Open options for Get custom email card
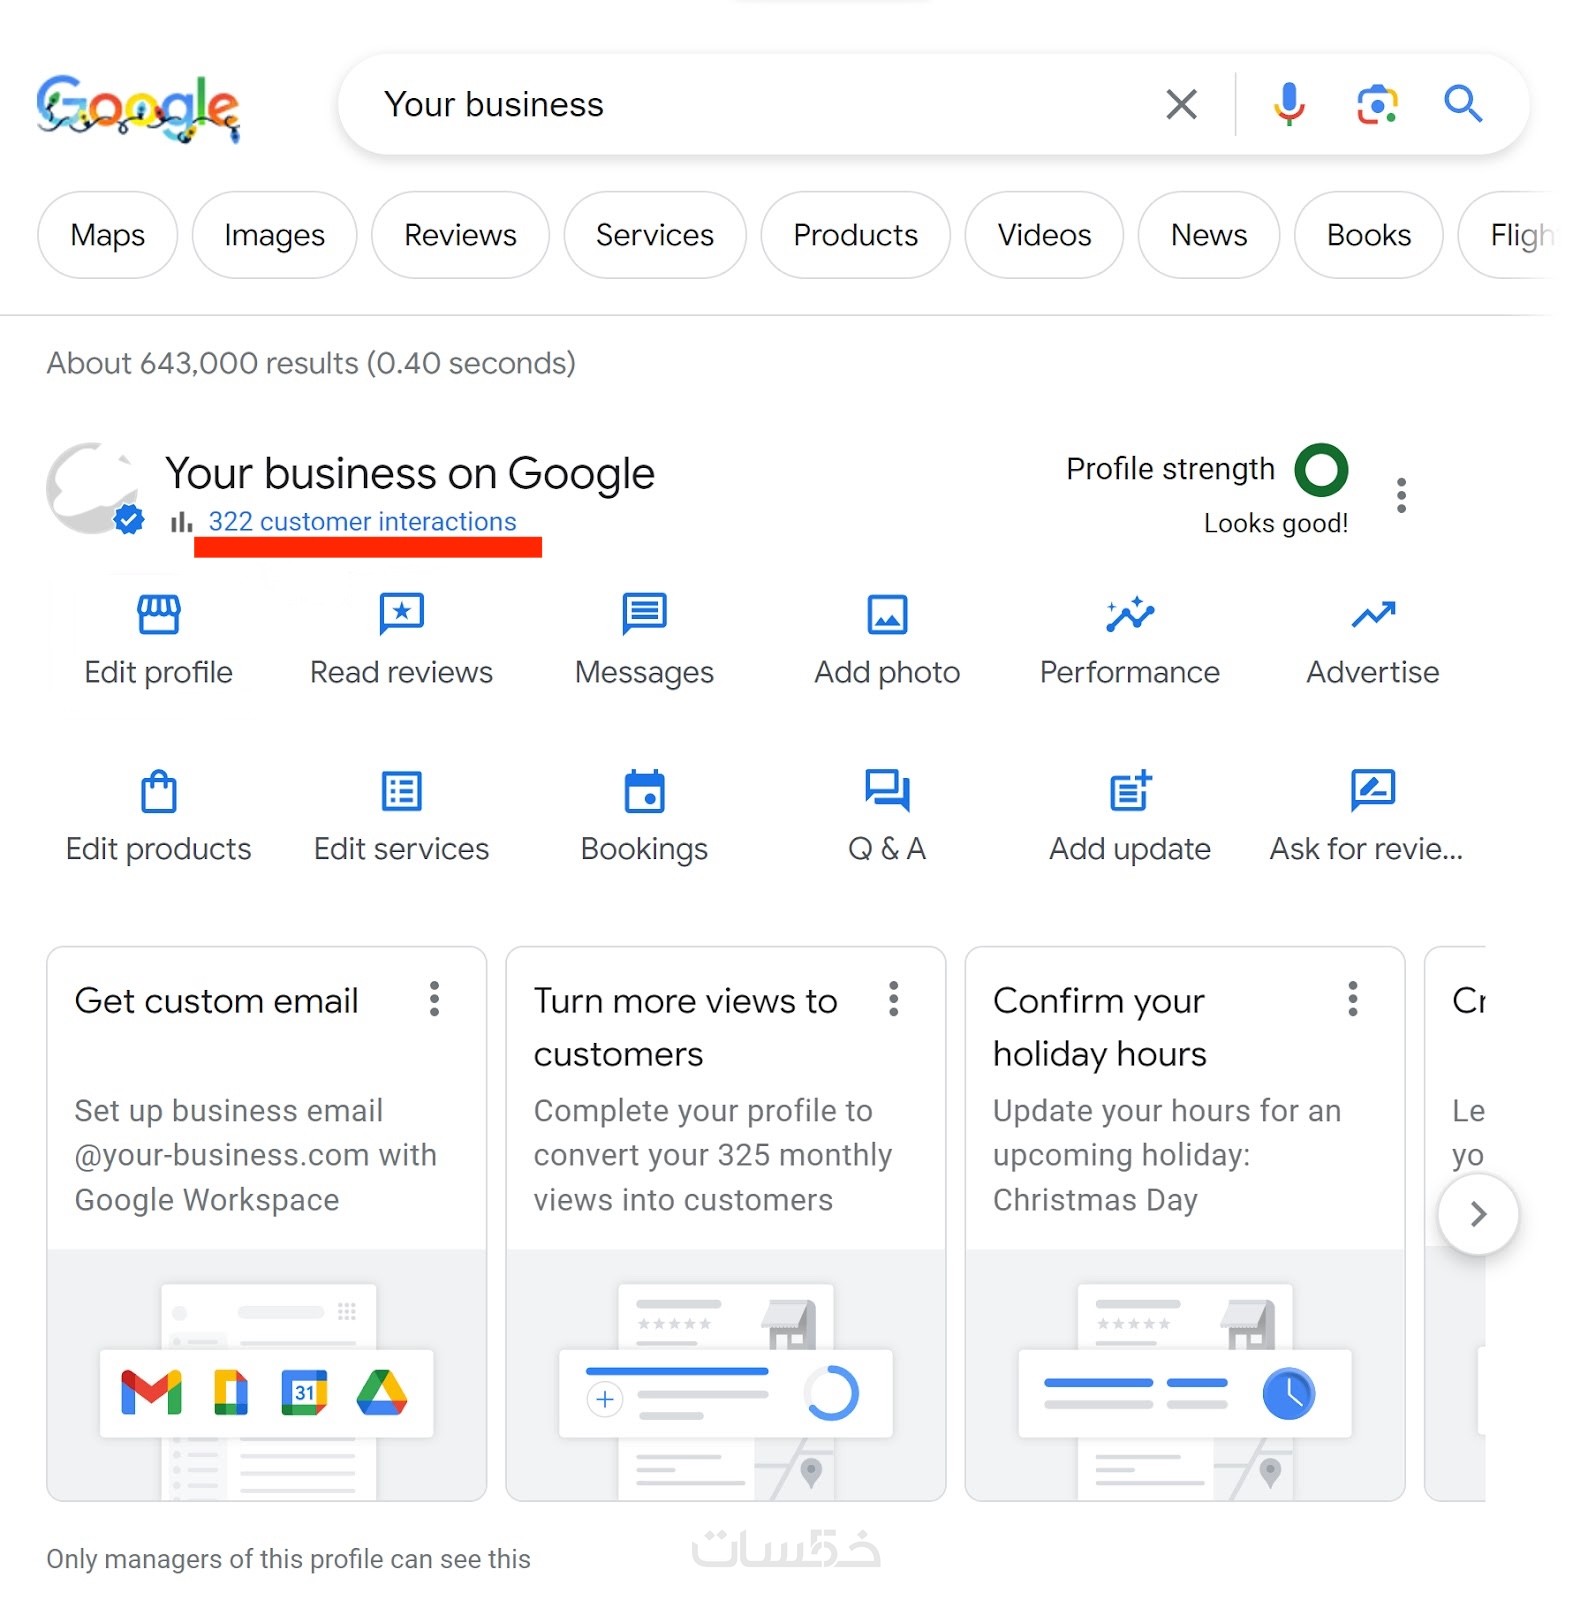The image size is (1573, 1600). [434, 999]
